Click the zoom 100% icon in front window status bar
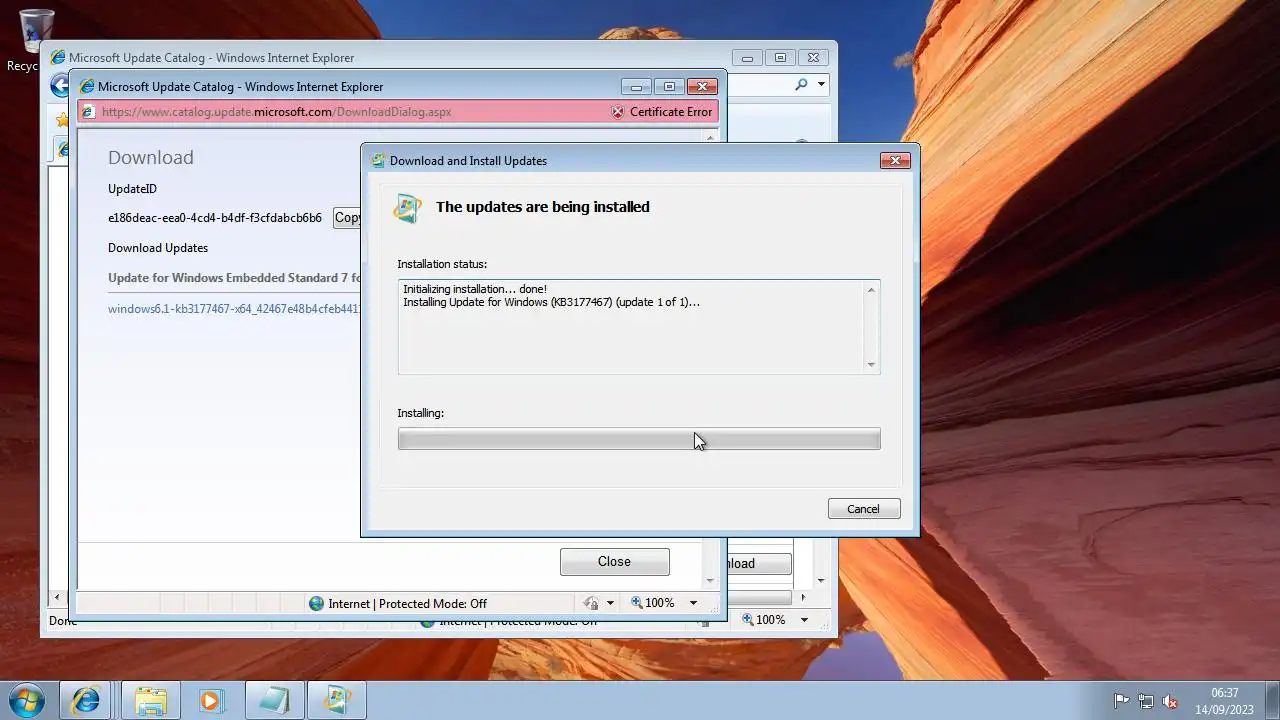This screenshot has width=1280, height=720. pyautogui.click(x=637, y=603)
